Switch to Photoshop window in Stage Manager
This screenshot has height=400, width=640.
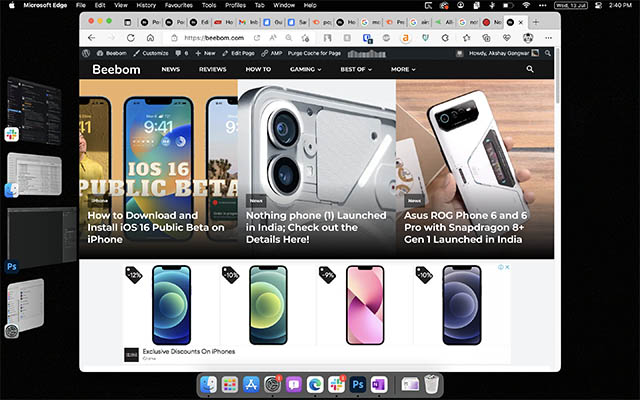click(42, 236)
